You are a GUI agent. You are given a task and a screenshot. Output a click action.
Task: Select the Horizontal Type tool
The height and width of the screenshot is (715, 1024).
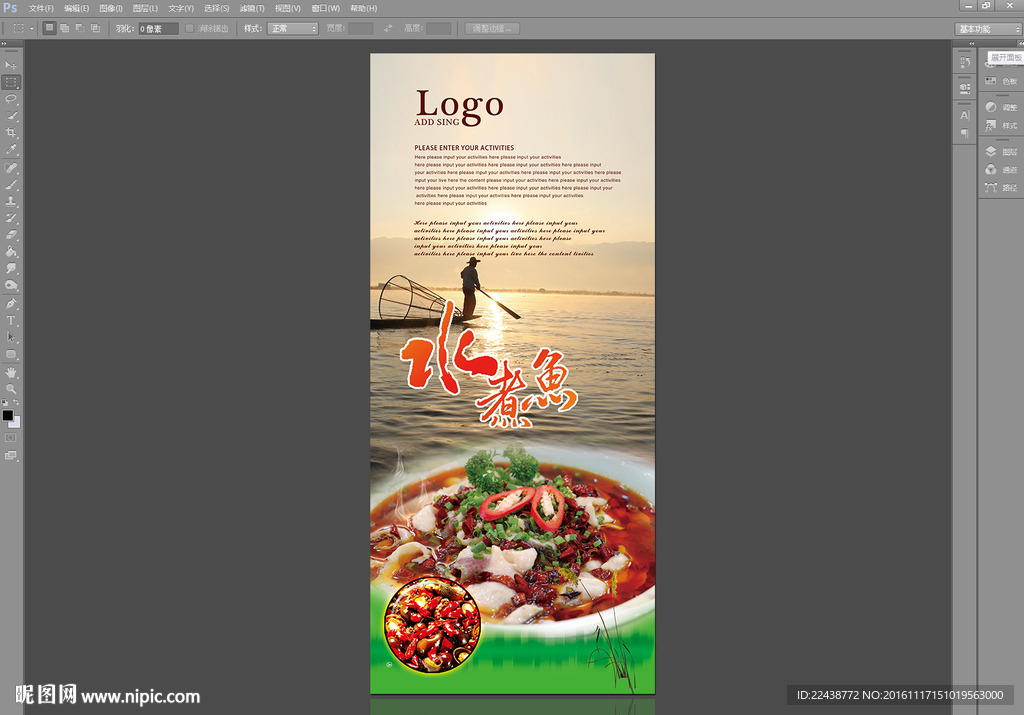click(x=12, y=320)
